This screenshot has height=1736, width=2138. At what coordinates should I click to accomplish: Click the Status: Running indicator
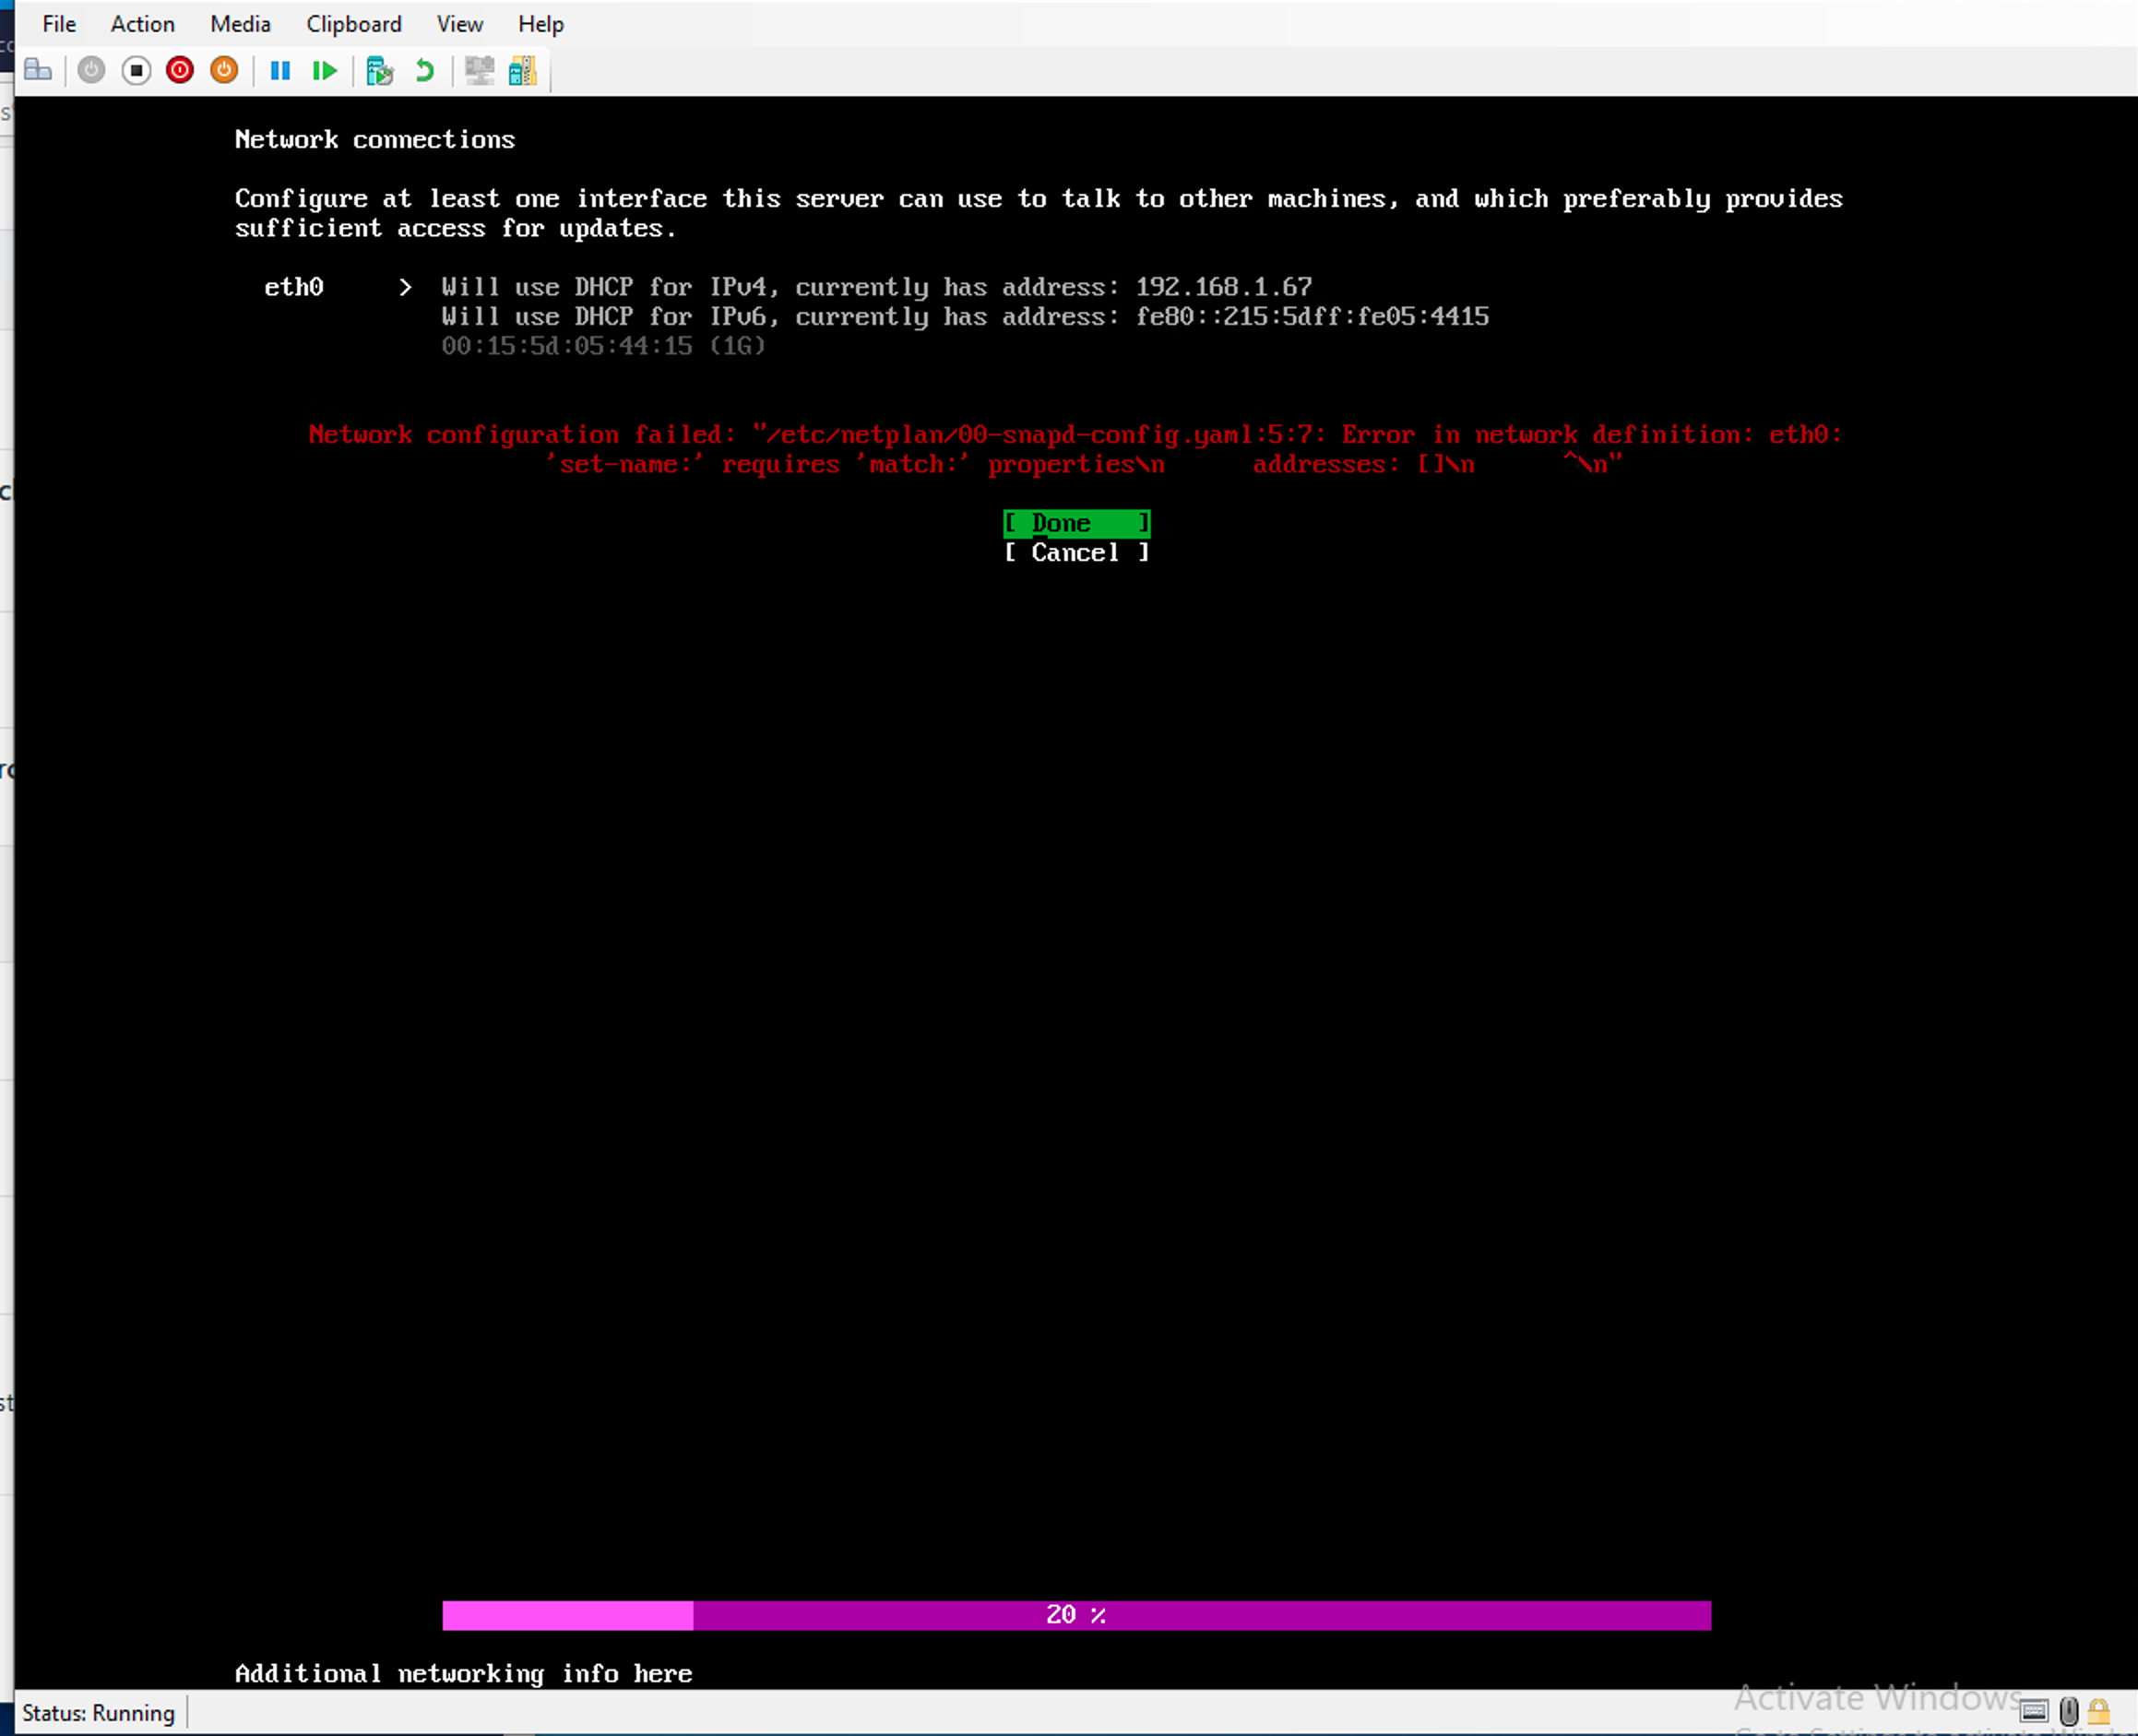click(x=100, y=1712)
